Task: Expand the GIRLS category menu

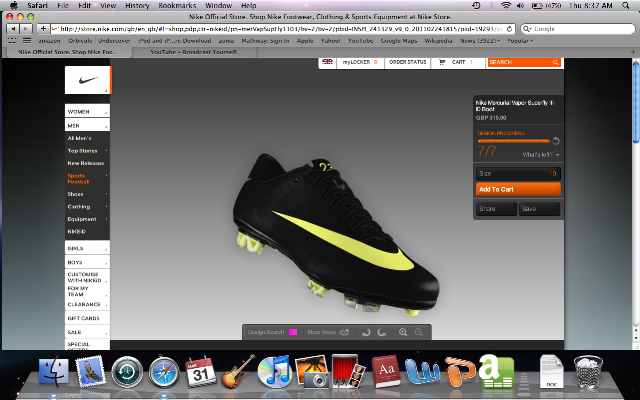Action: click(x=87, y=248)
